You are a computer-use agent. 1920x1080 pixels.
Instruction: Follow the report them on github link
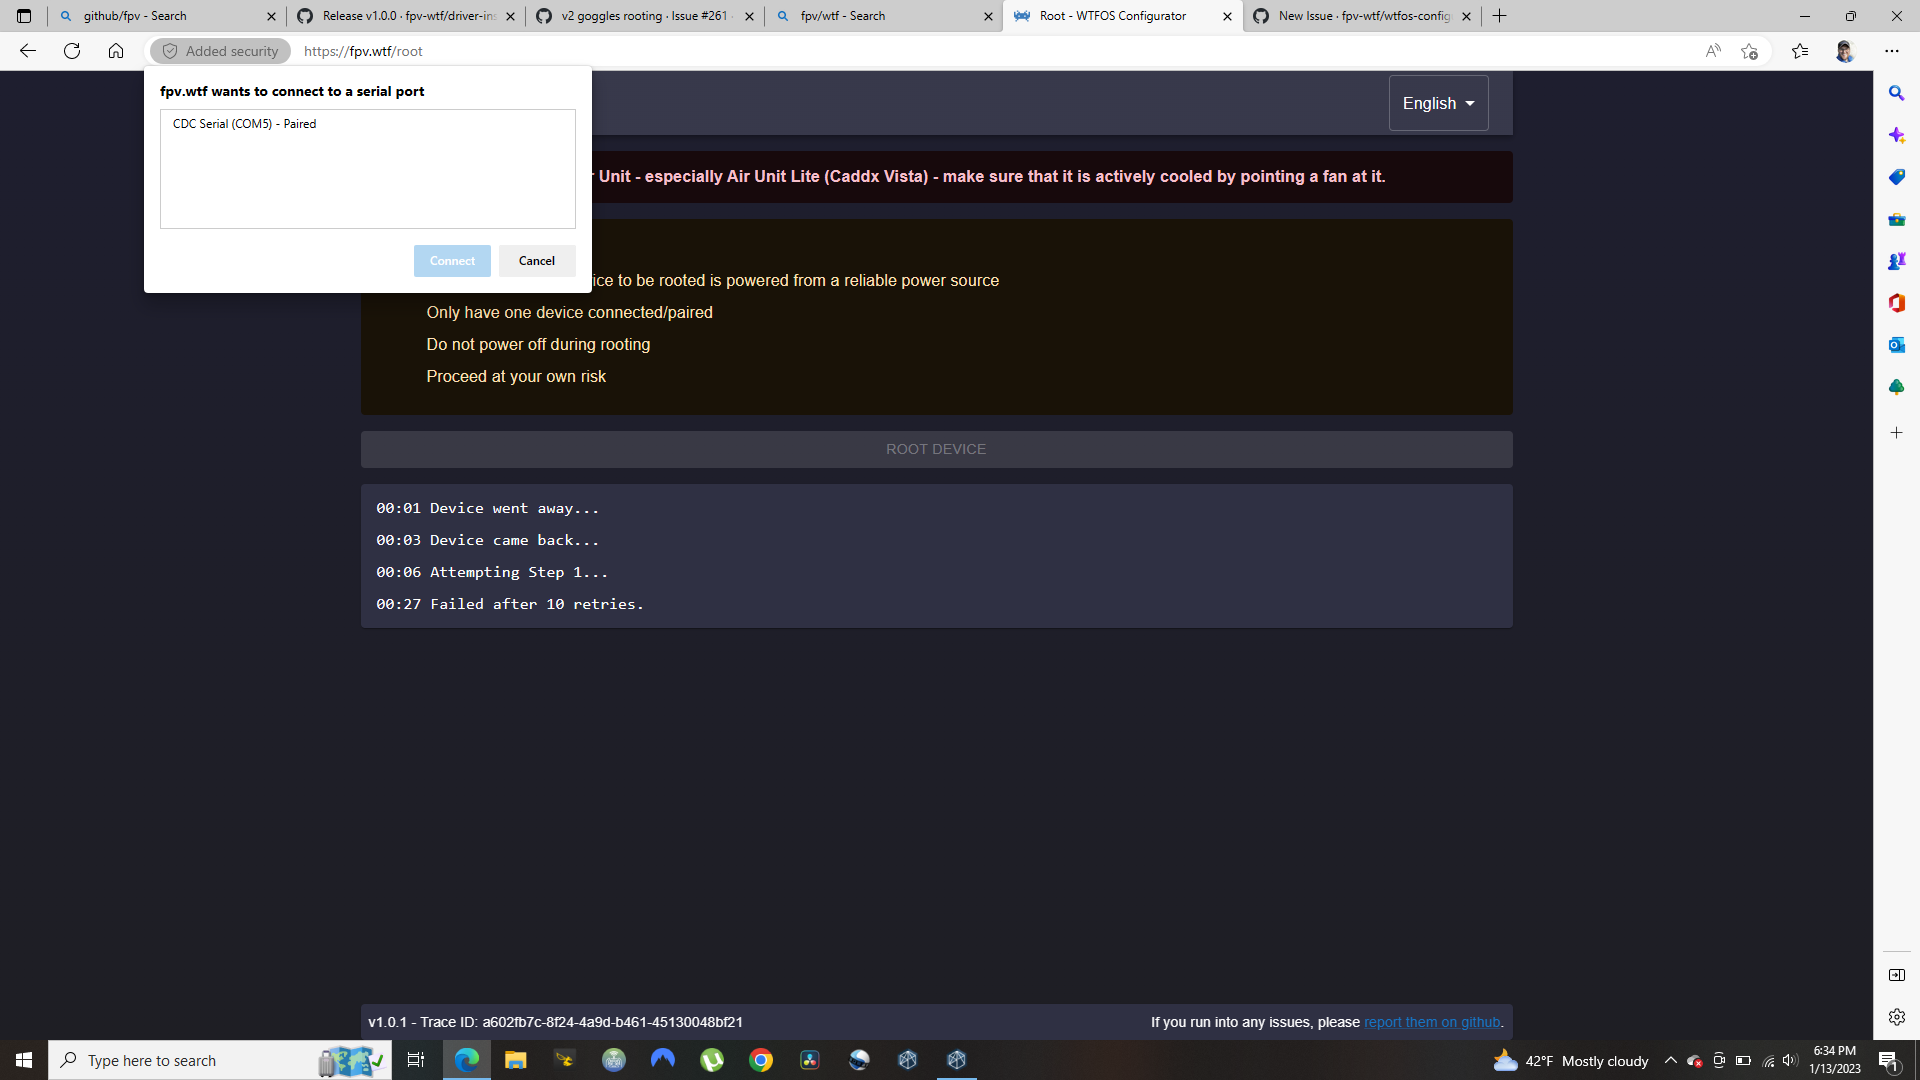coord(1432,1022)
